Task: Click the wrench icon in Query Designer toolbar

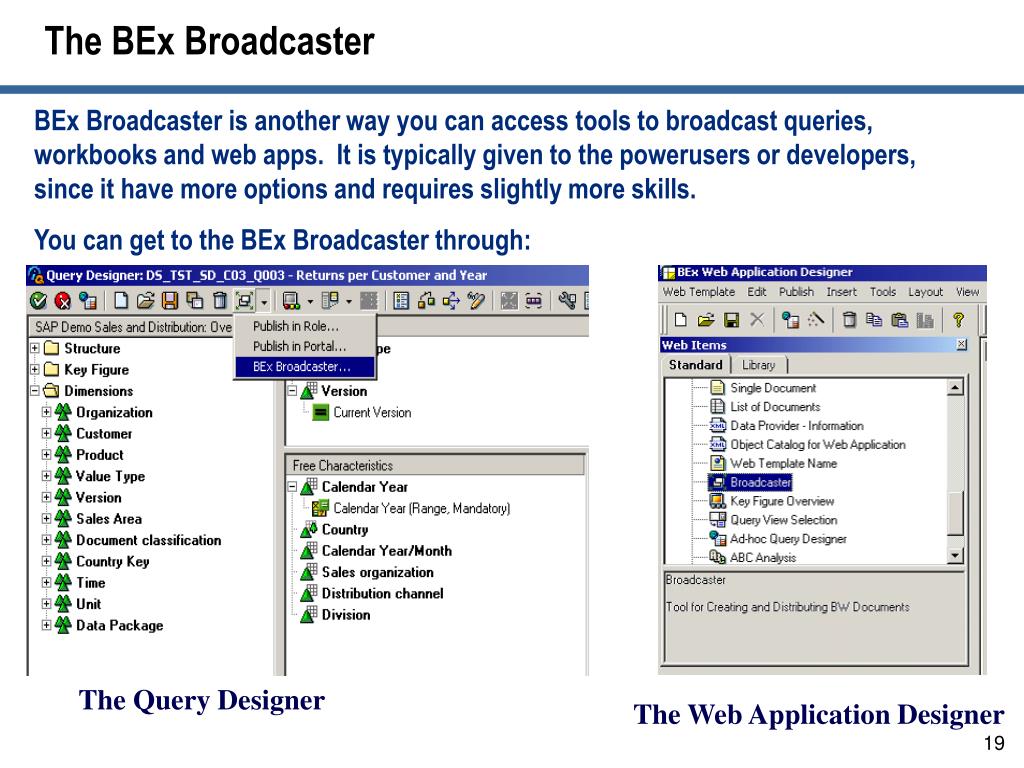Action: pos(567,300)
